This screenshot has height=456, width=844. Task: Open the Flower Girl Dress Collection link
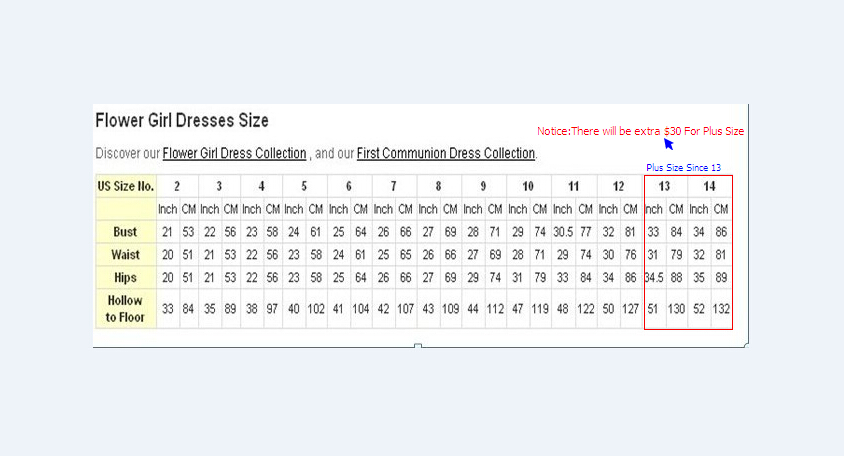[234, 154]
